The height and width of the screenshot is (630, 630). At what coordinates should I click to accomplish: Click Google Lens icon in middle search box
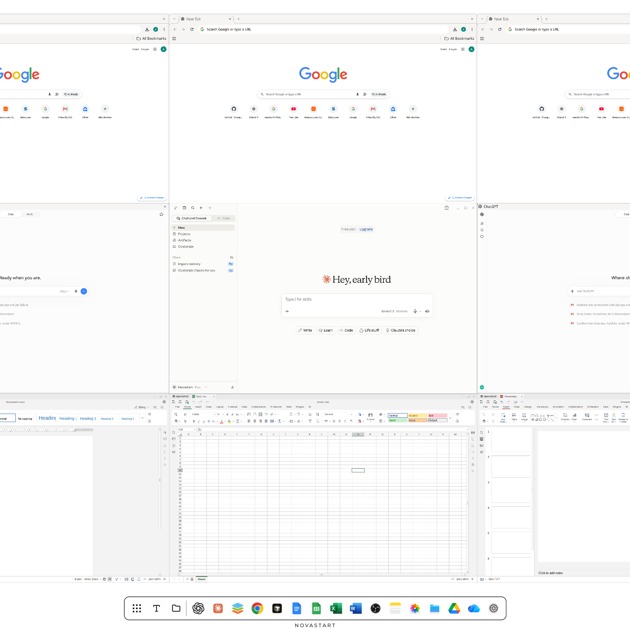pos(364,94)
